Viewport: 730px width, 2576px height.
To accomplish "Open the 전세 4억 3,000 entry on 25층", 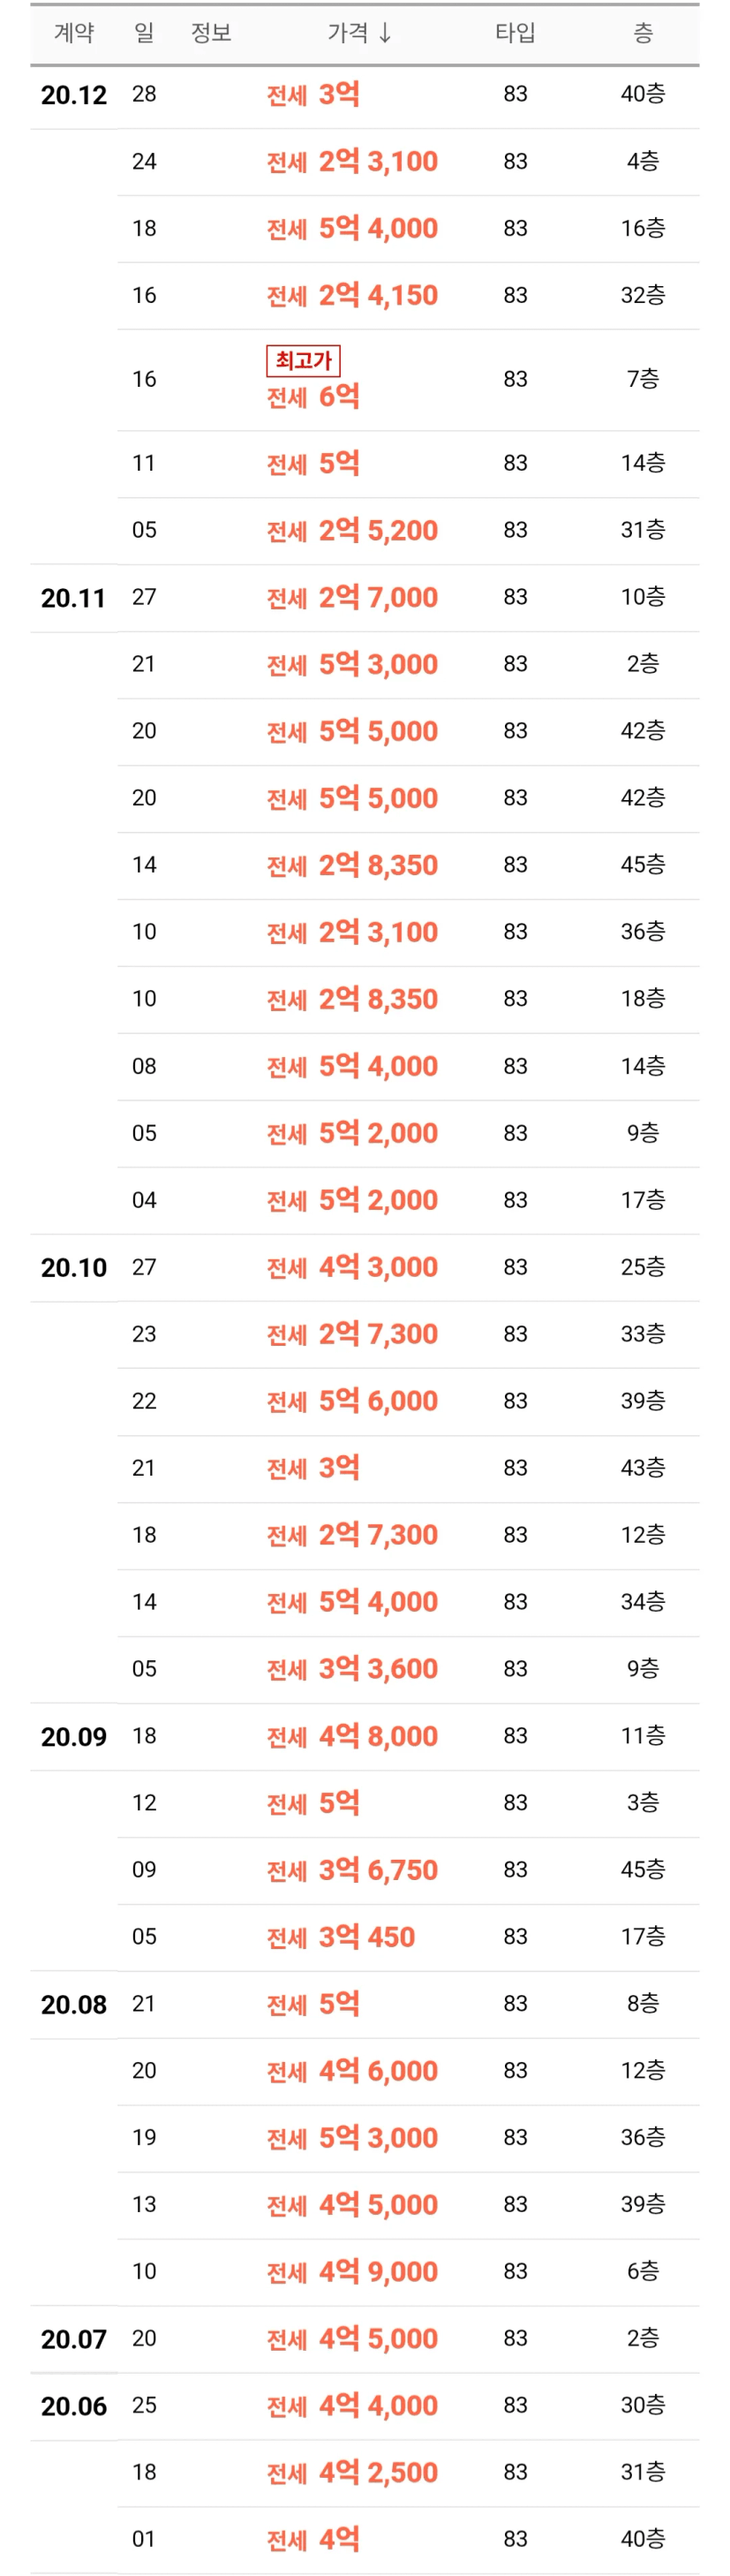I will (x=352, y=1267).
